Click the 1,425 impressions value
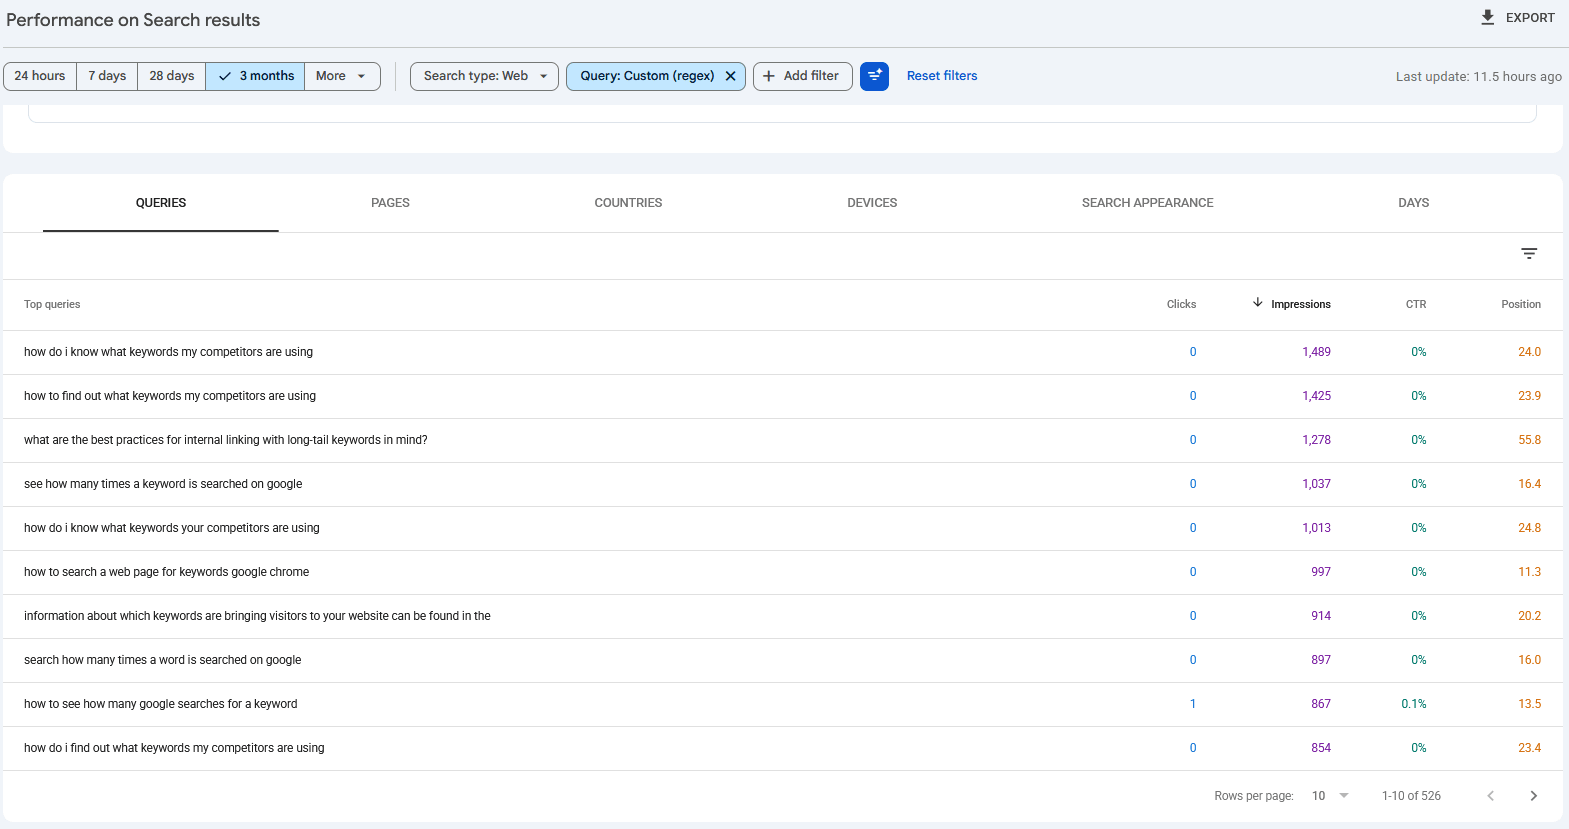Viewport: 1569px width, 829px height. [x=1316, y=396]
